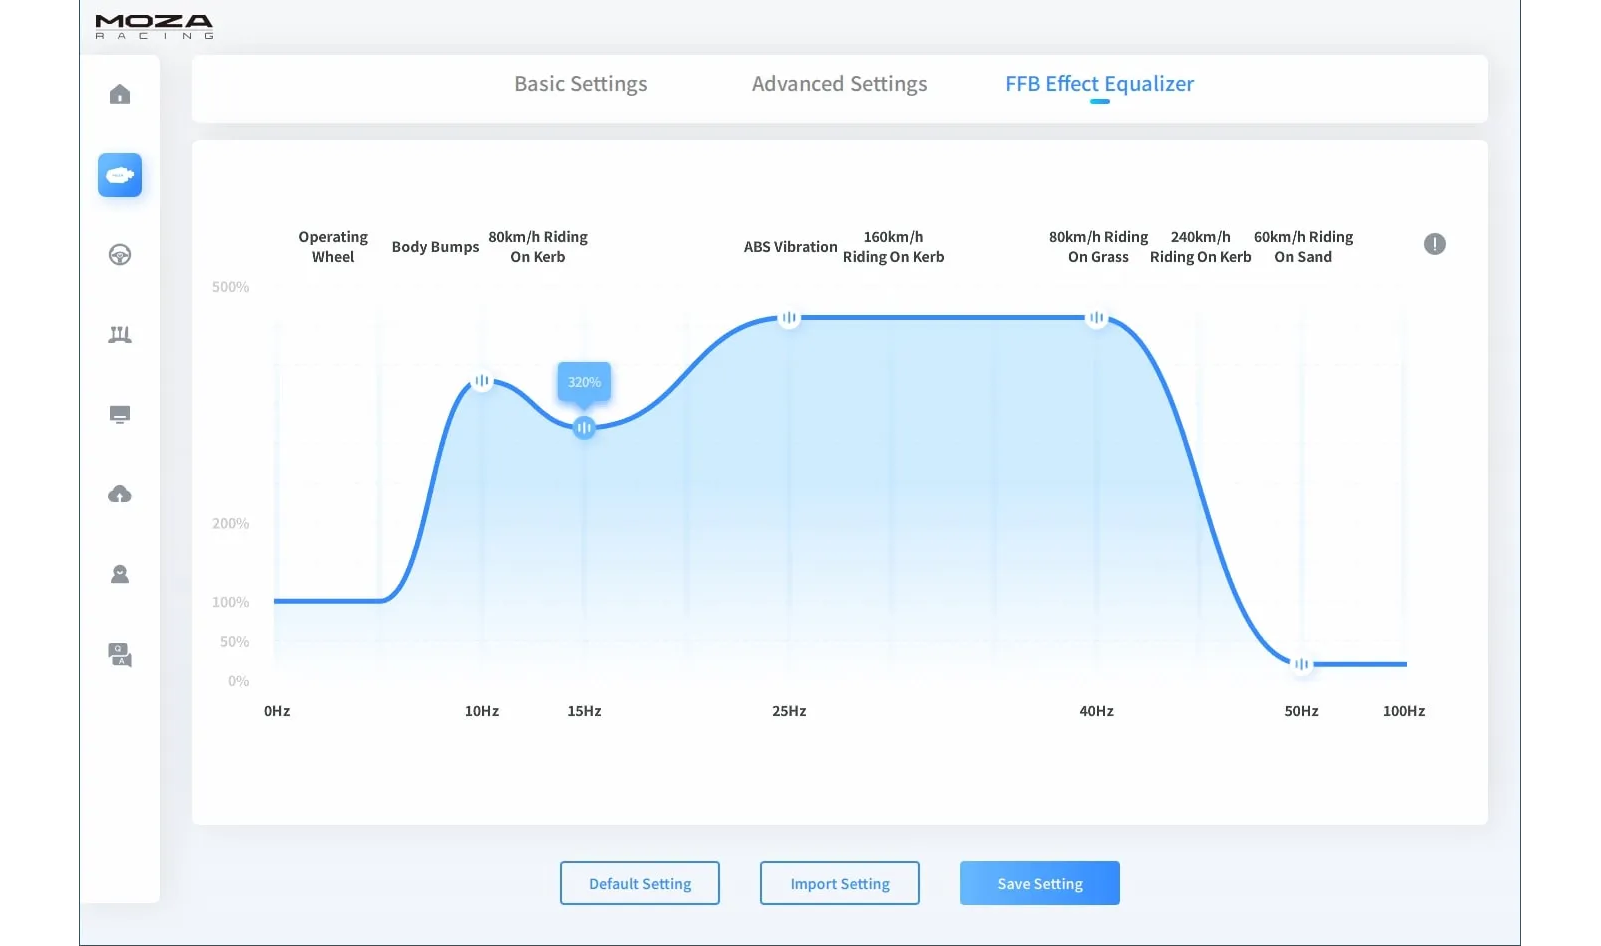This screenshot has height=946, width=1601.
Task: Switch to Advanced Settings tab
Action: (x=839, y=84)
